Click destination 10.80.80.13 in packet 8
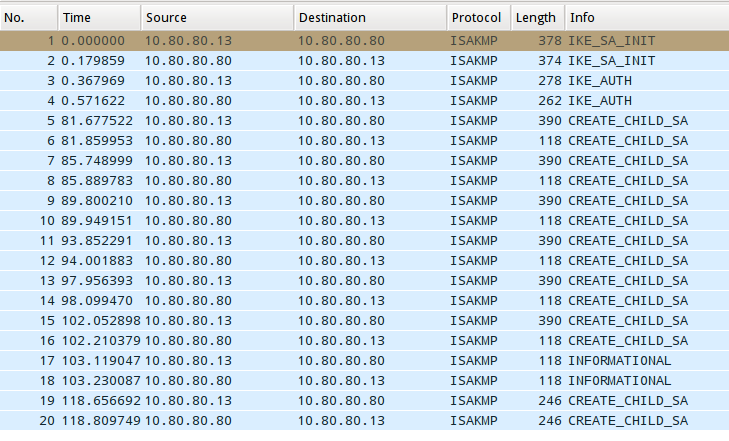Image resolution: width=729 pixels, height=441 pixels. (x=341, y=181)
